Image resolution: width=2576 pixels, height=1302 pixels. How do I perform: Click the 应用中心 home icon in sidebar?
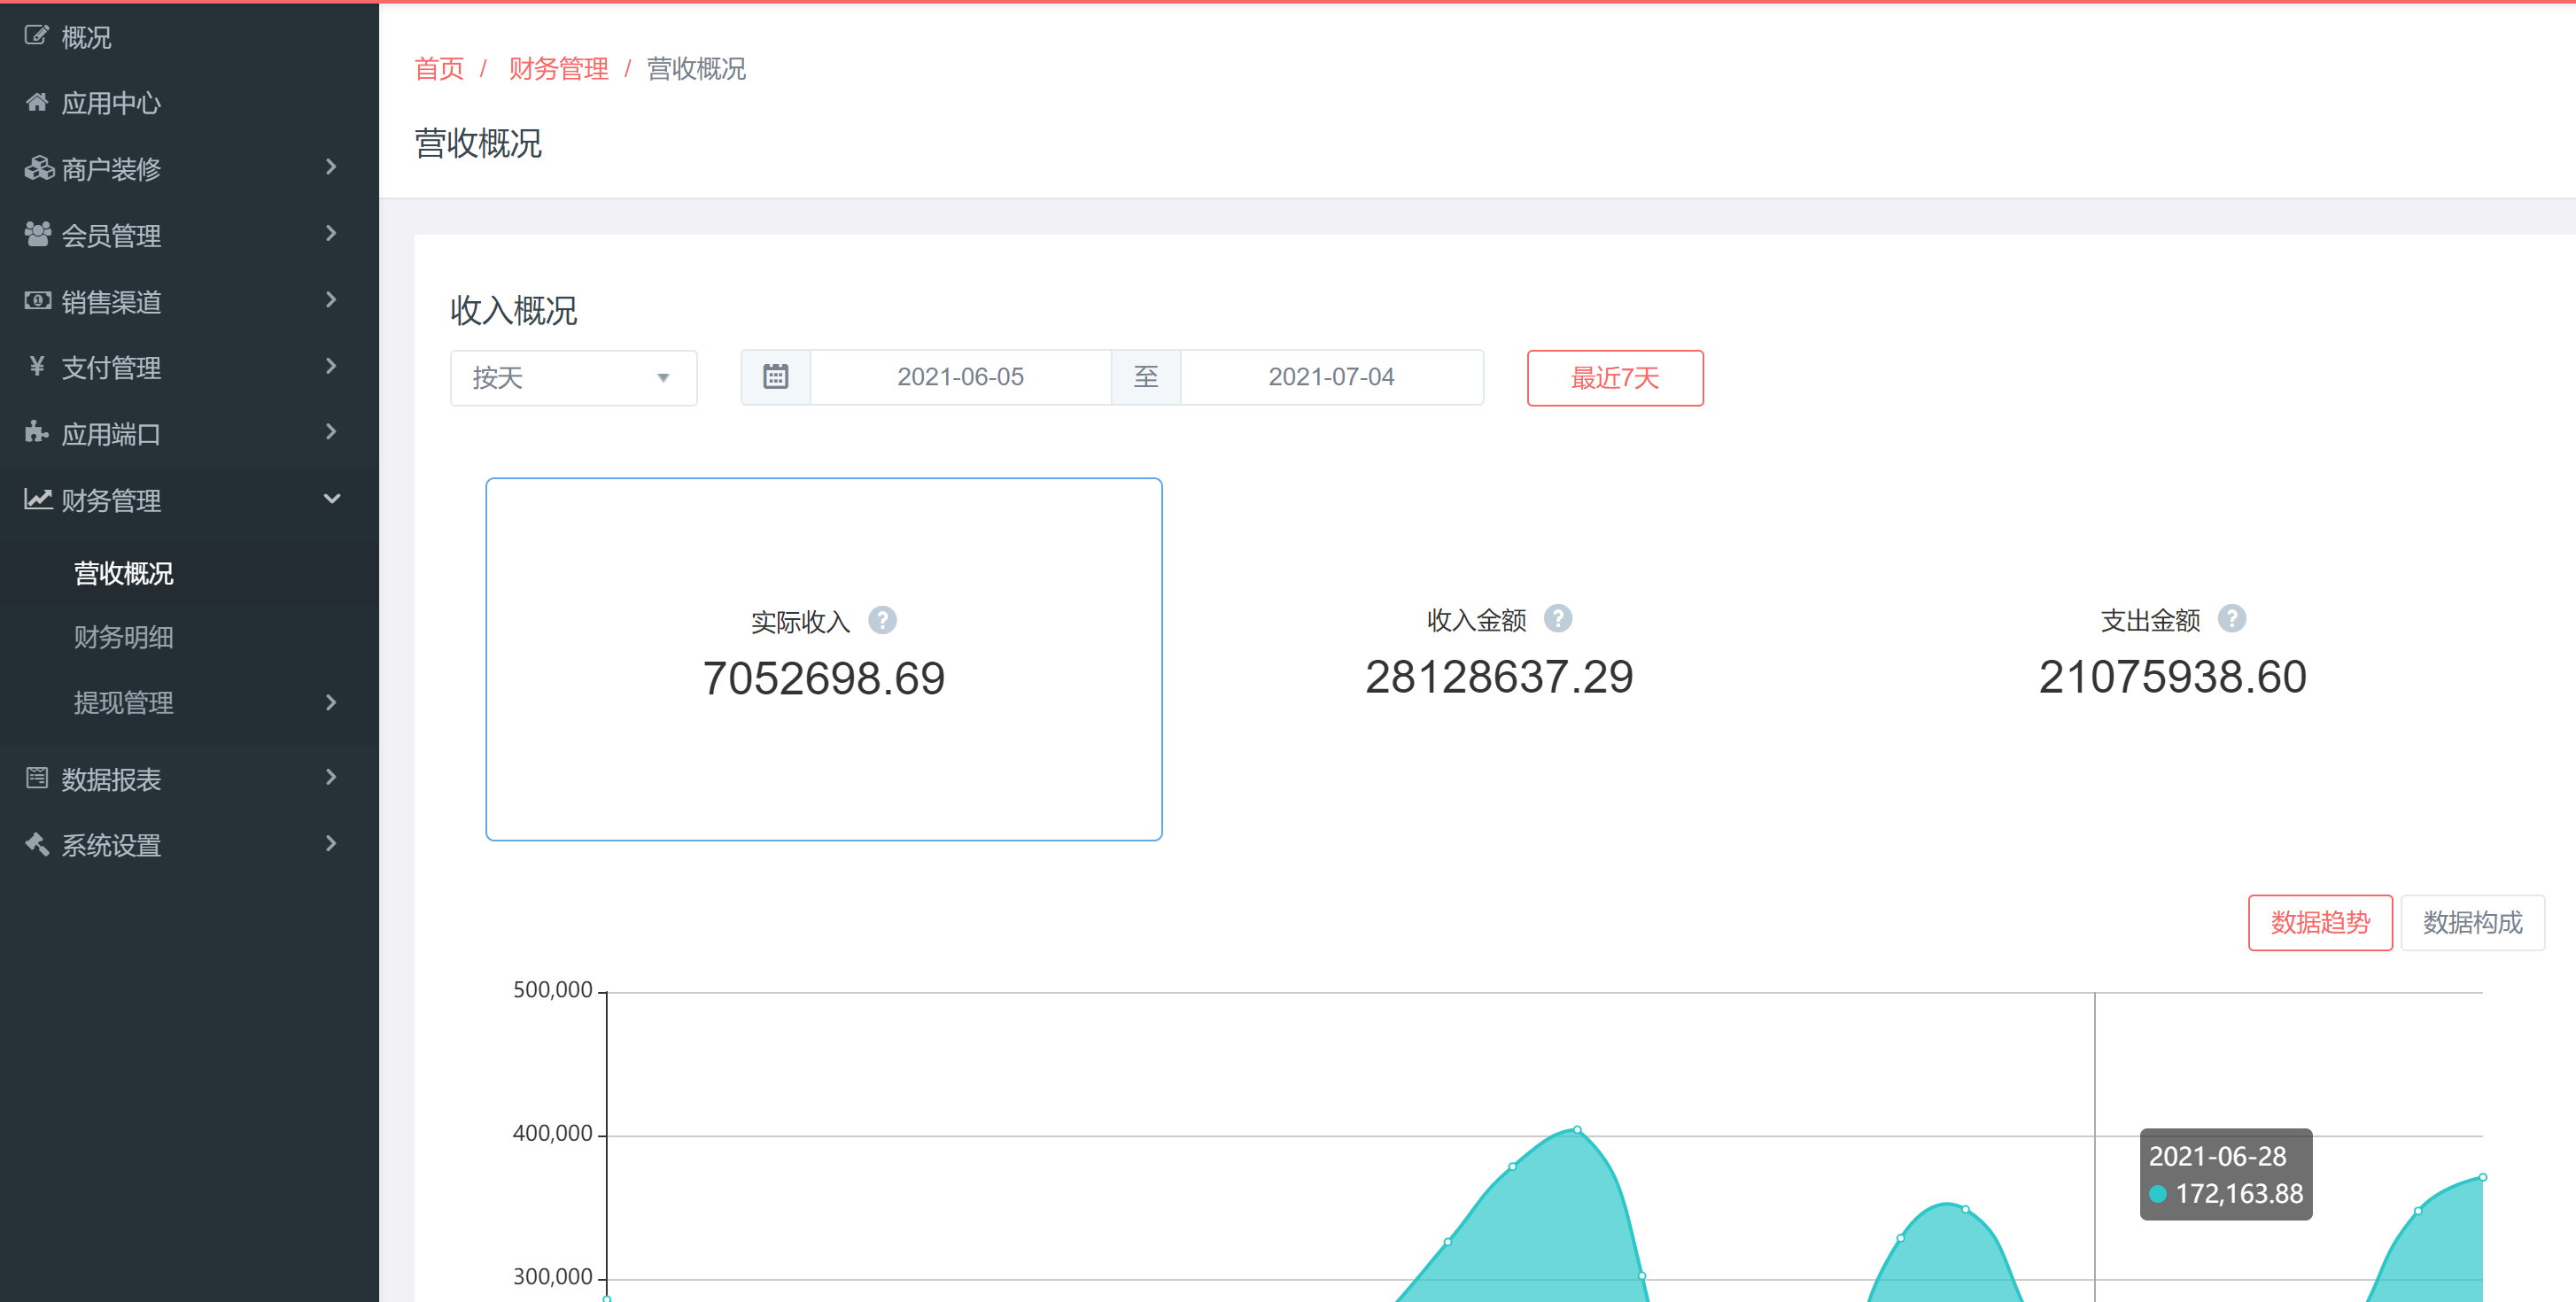pos(37,102)
